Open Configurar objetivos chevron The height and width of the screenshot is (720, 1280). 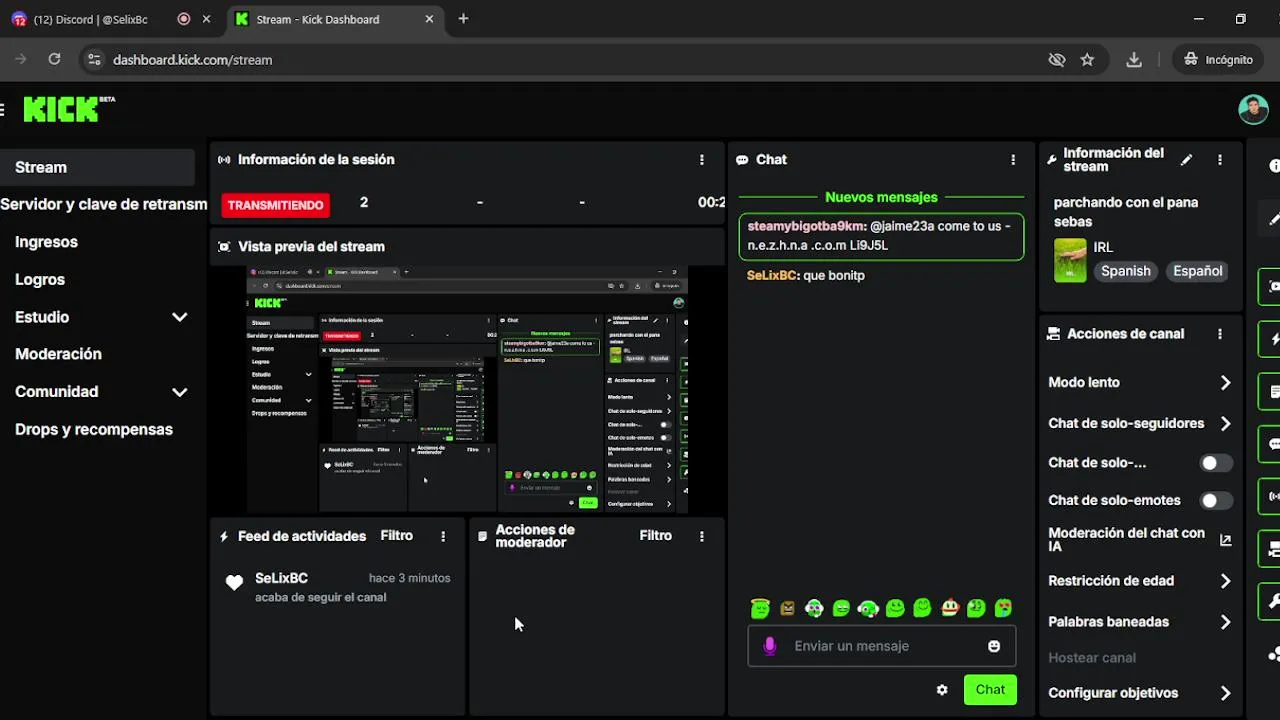pos(1225,693)
